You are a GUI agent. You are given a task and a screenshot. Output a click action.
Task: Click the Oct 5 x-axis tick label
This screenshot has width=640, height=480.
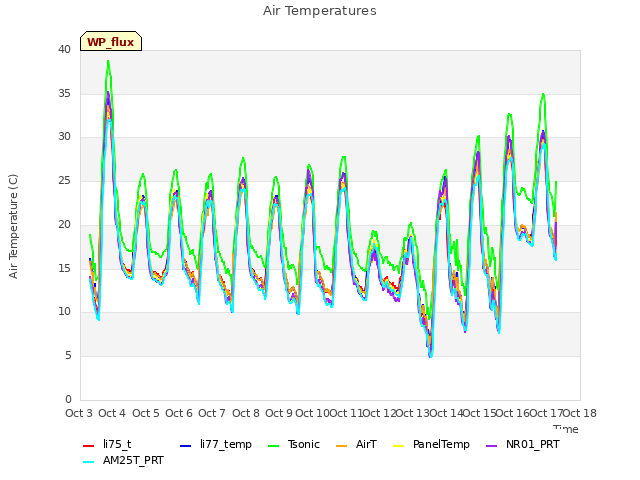click(x=146, y=413)
